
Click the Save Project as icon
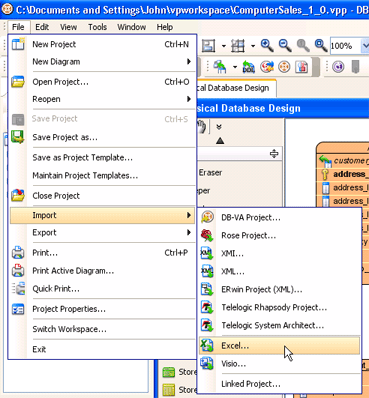(18, 137)
